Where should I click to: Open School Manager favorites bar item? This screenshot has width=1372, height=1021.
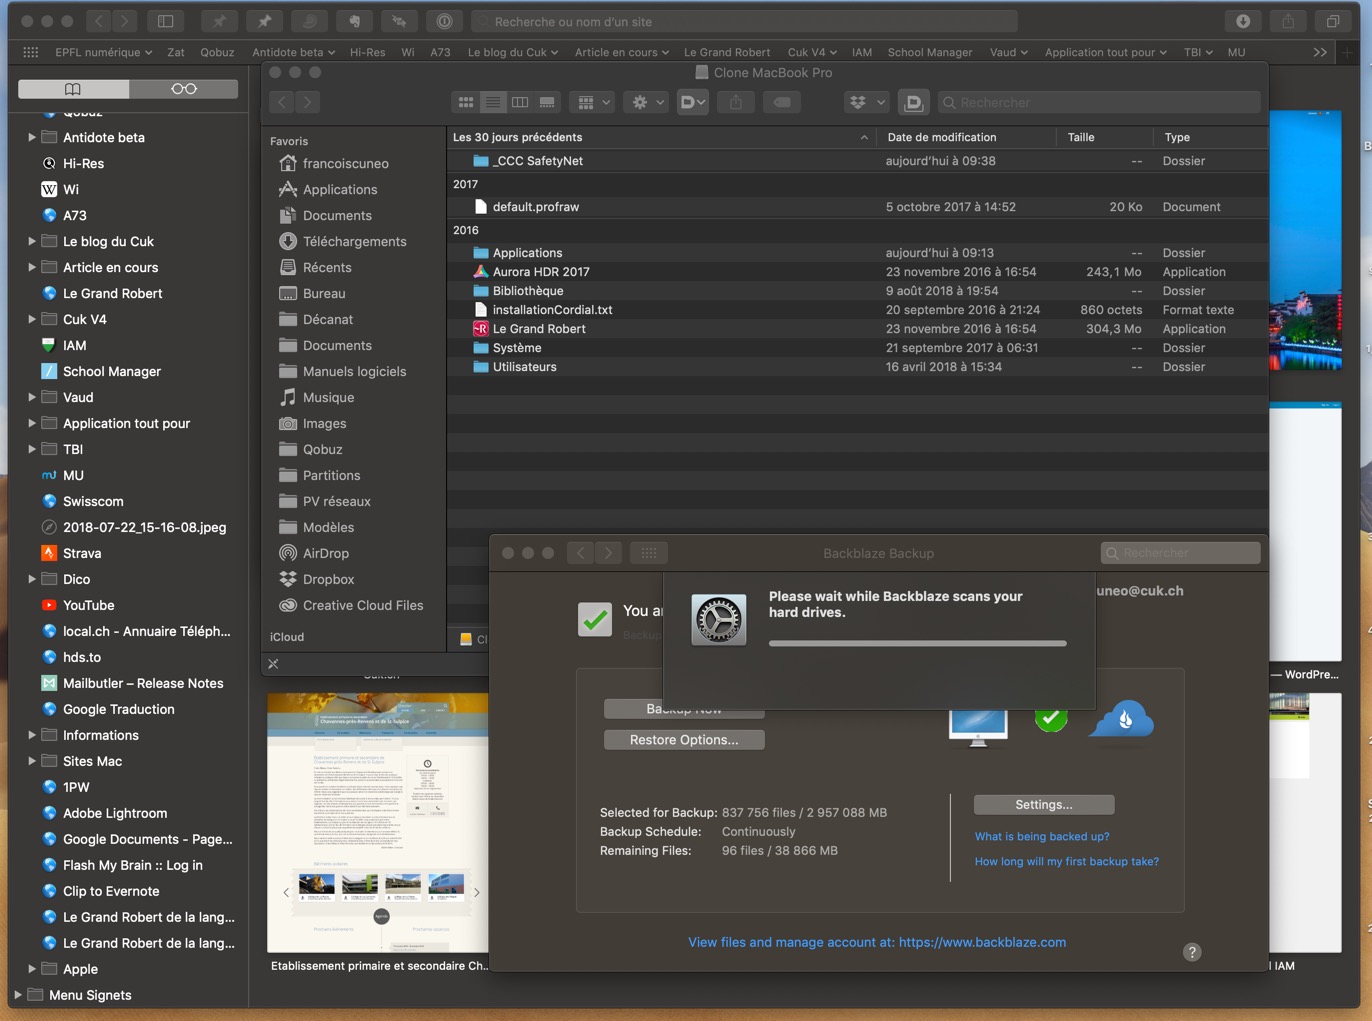[x=929, y=52]
